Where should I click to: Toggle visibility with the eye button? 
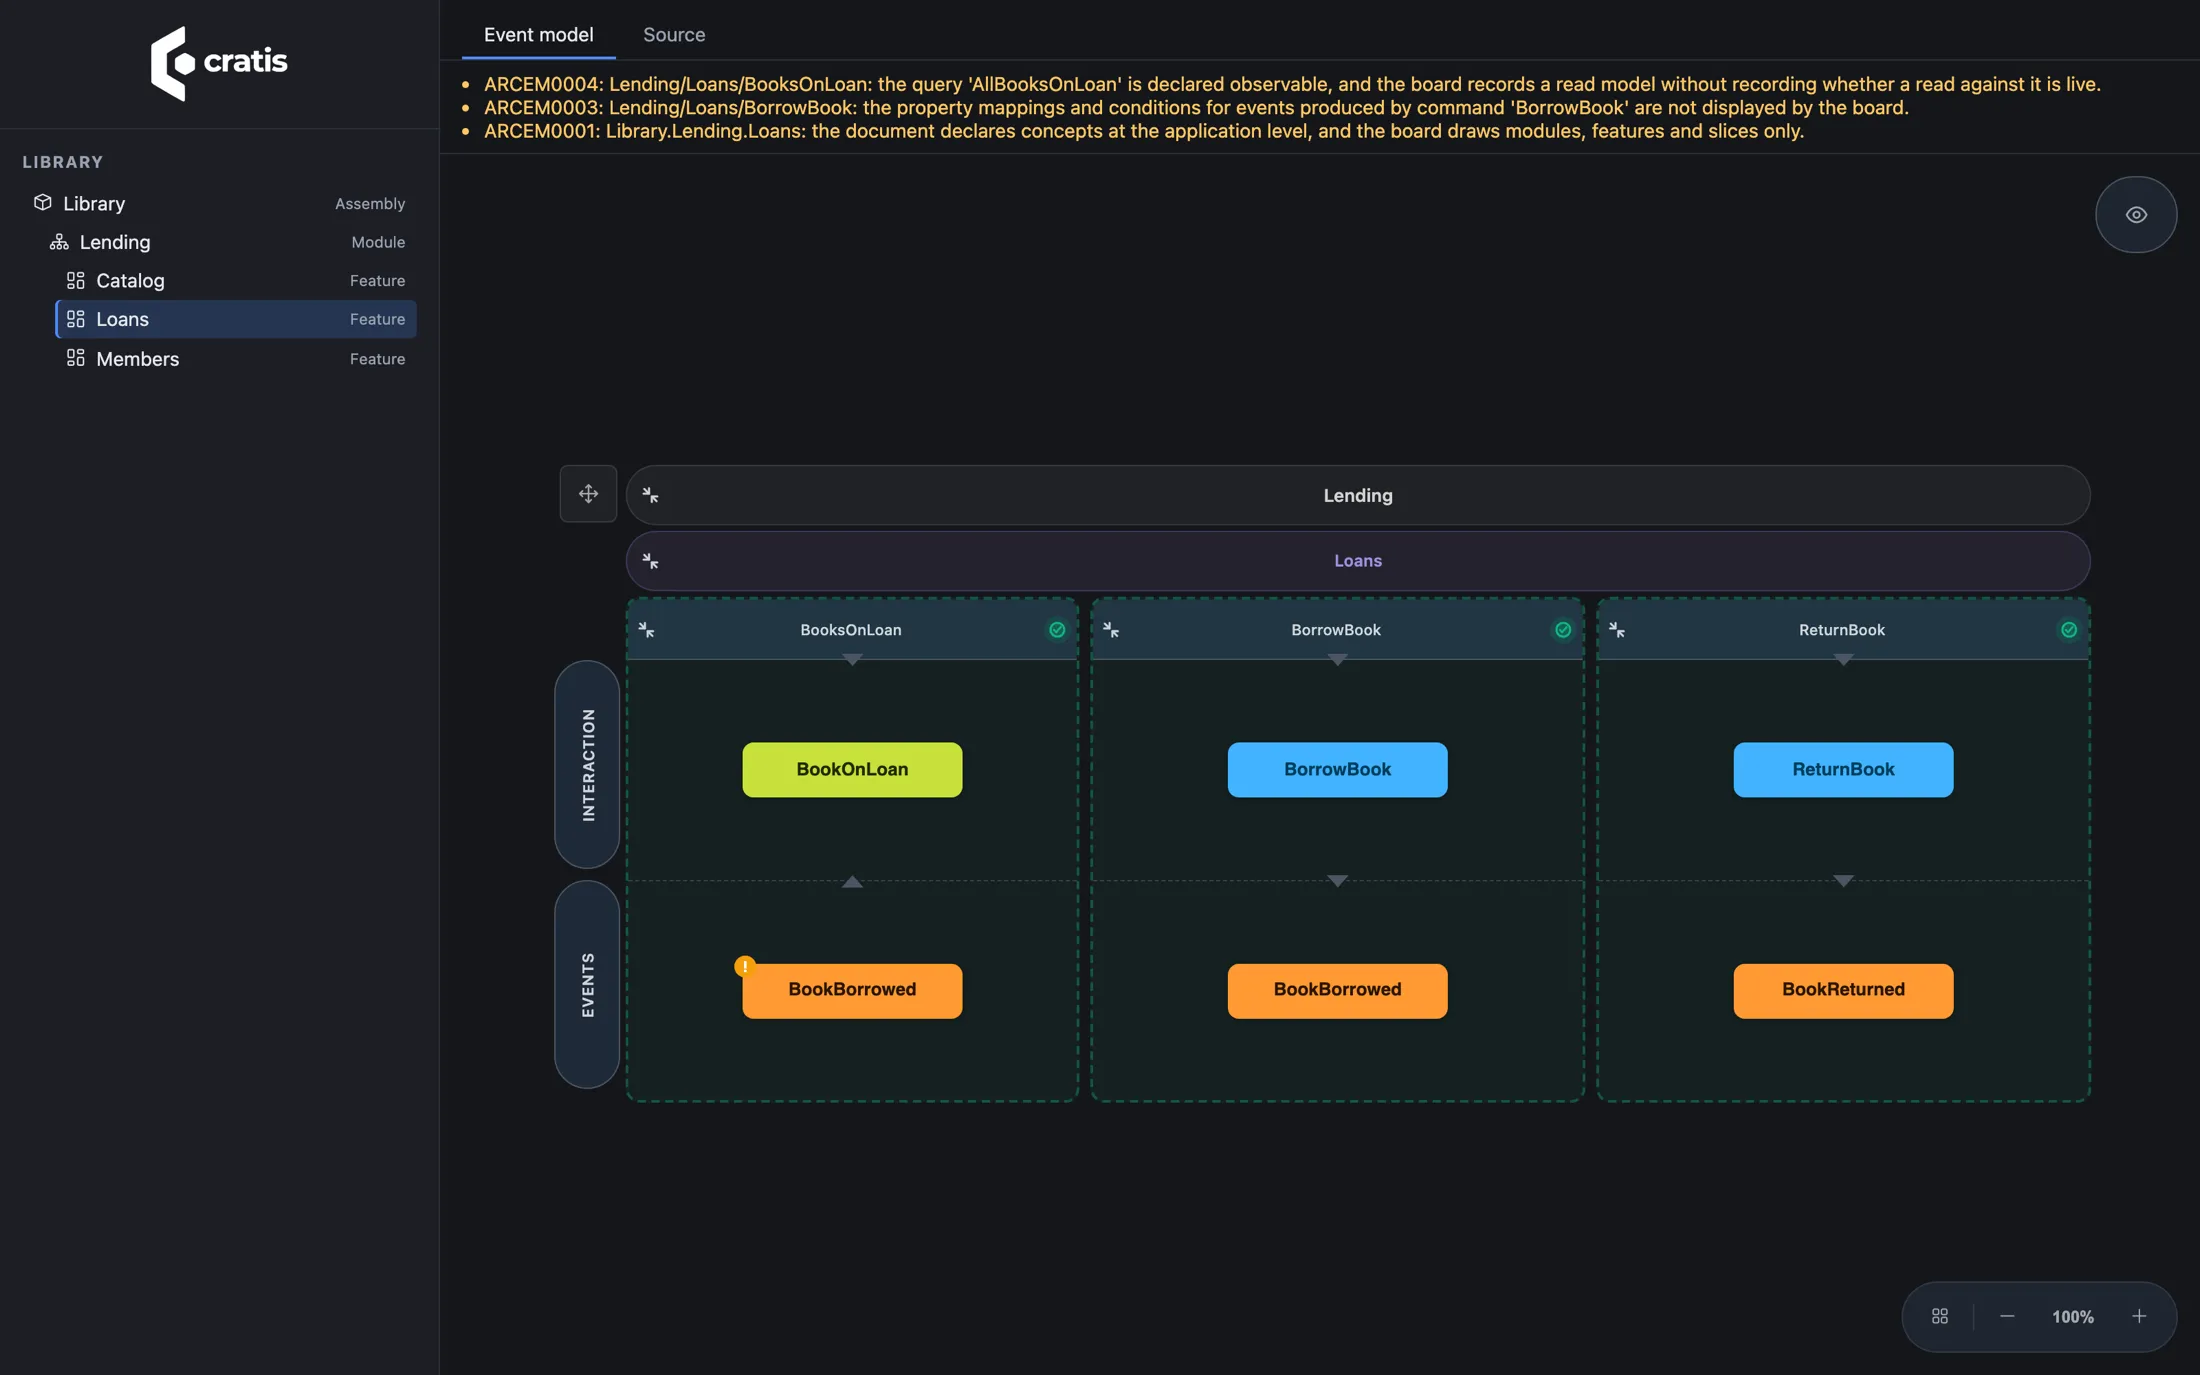pyautogui.click(x=2136, y=215)
